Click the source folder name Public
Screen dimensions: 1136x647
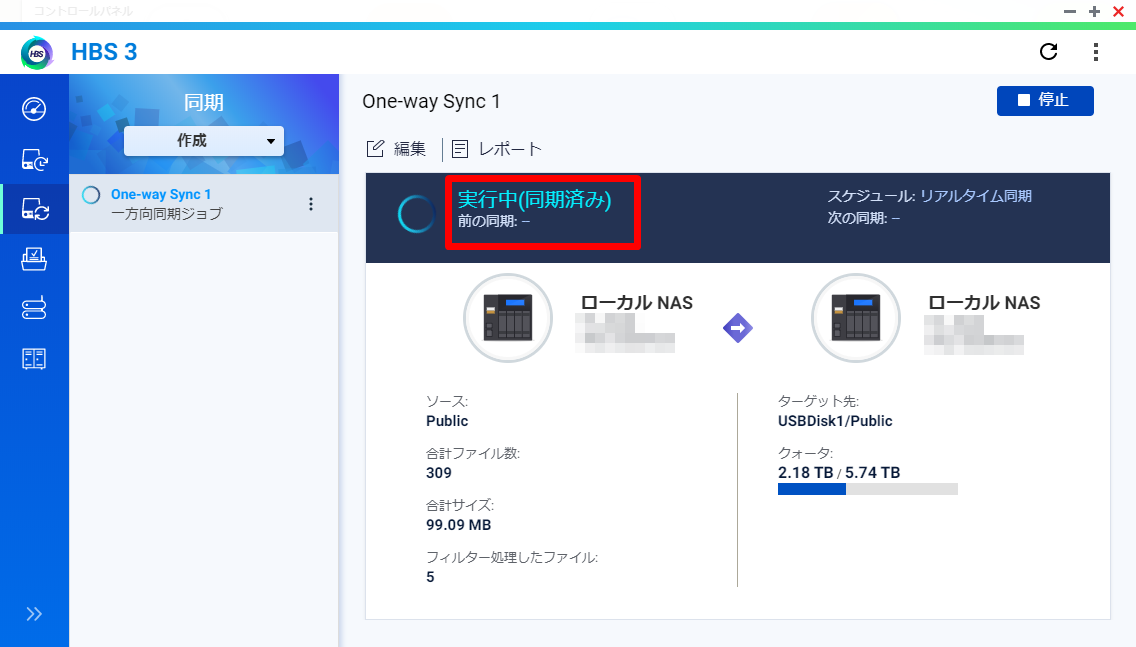point(447,421)
